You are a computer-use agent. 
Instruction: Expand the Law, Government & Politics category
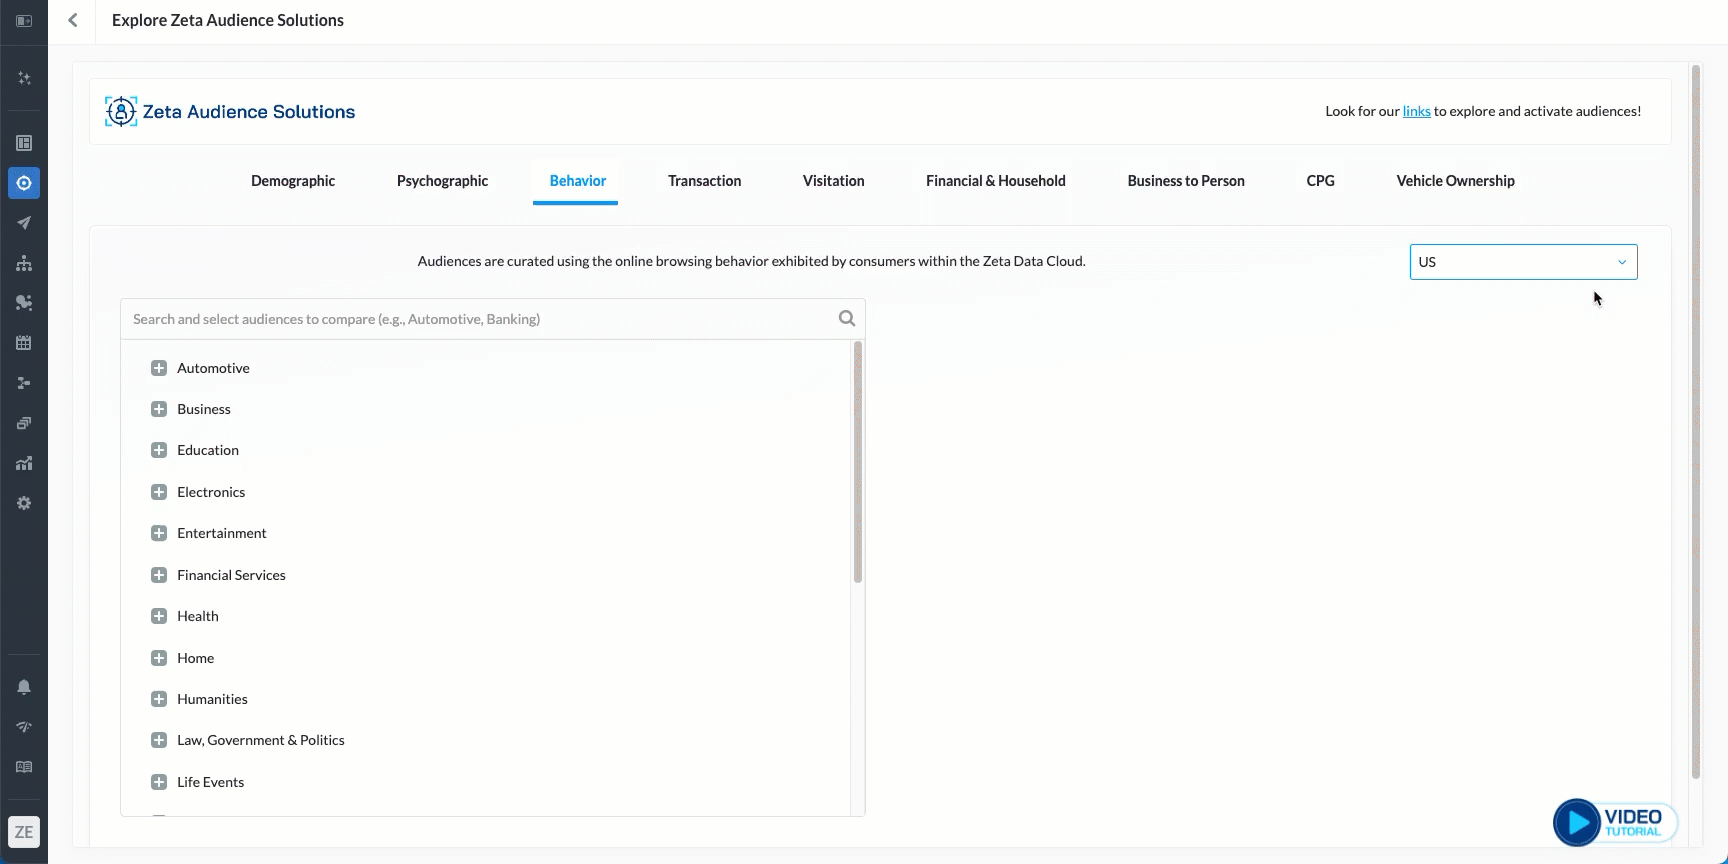(x=159, y=740)
